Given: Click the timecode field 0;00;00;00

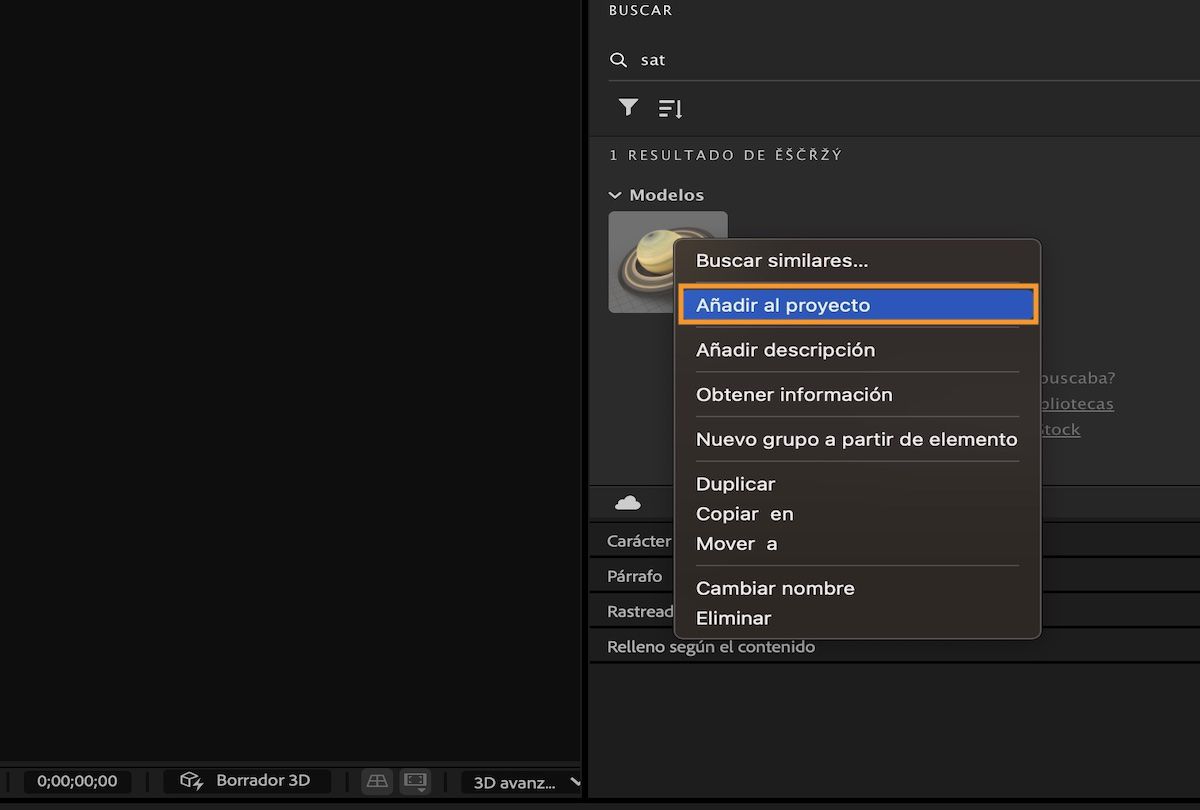Looking at the screenshot, I should (77, 780).
